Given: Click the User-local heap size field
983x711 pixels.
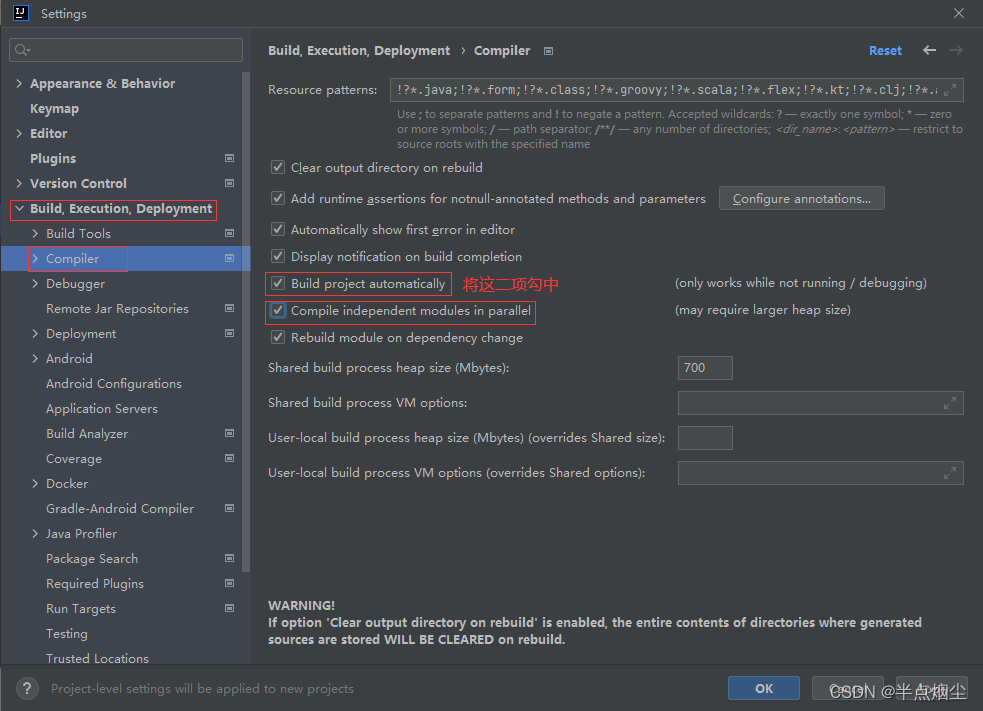Looking at the screenshot, I should [705, 438].
